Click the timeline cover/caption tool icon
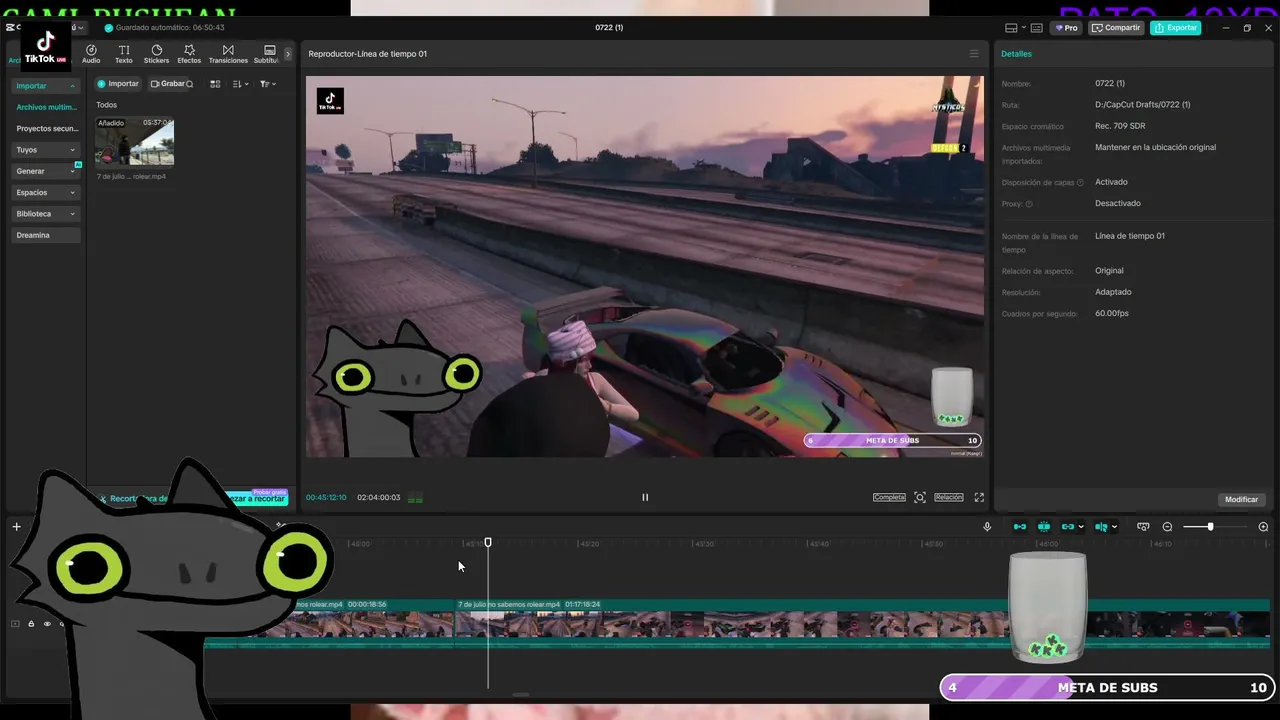The height and width of the screenshot is (720, 1280). [1143, 527]
